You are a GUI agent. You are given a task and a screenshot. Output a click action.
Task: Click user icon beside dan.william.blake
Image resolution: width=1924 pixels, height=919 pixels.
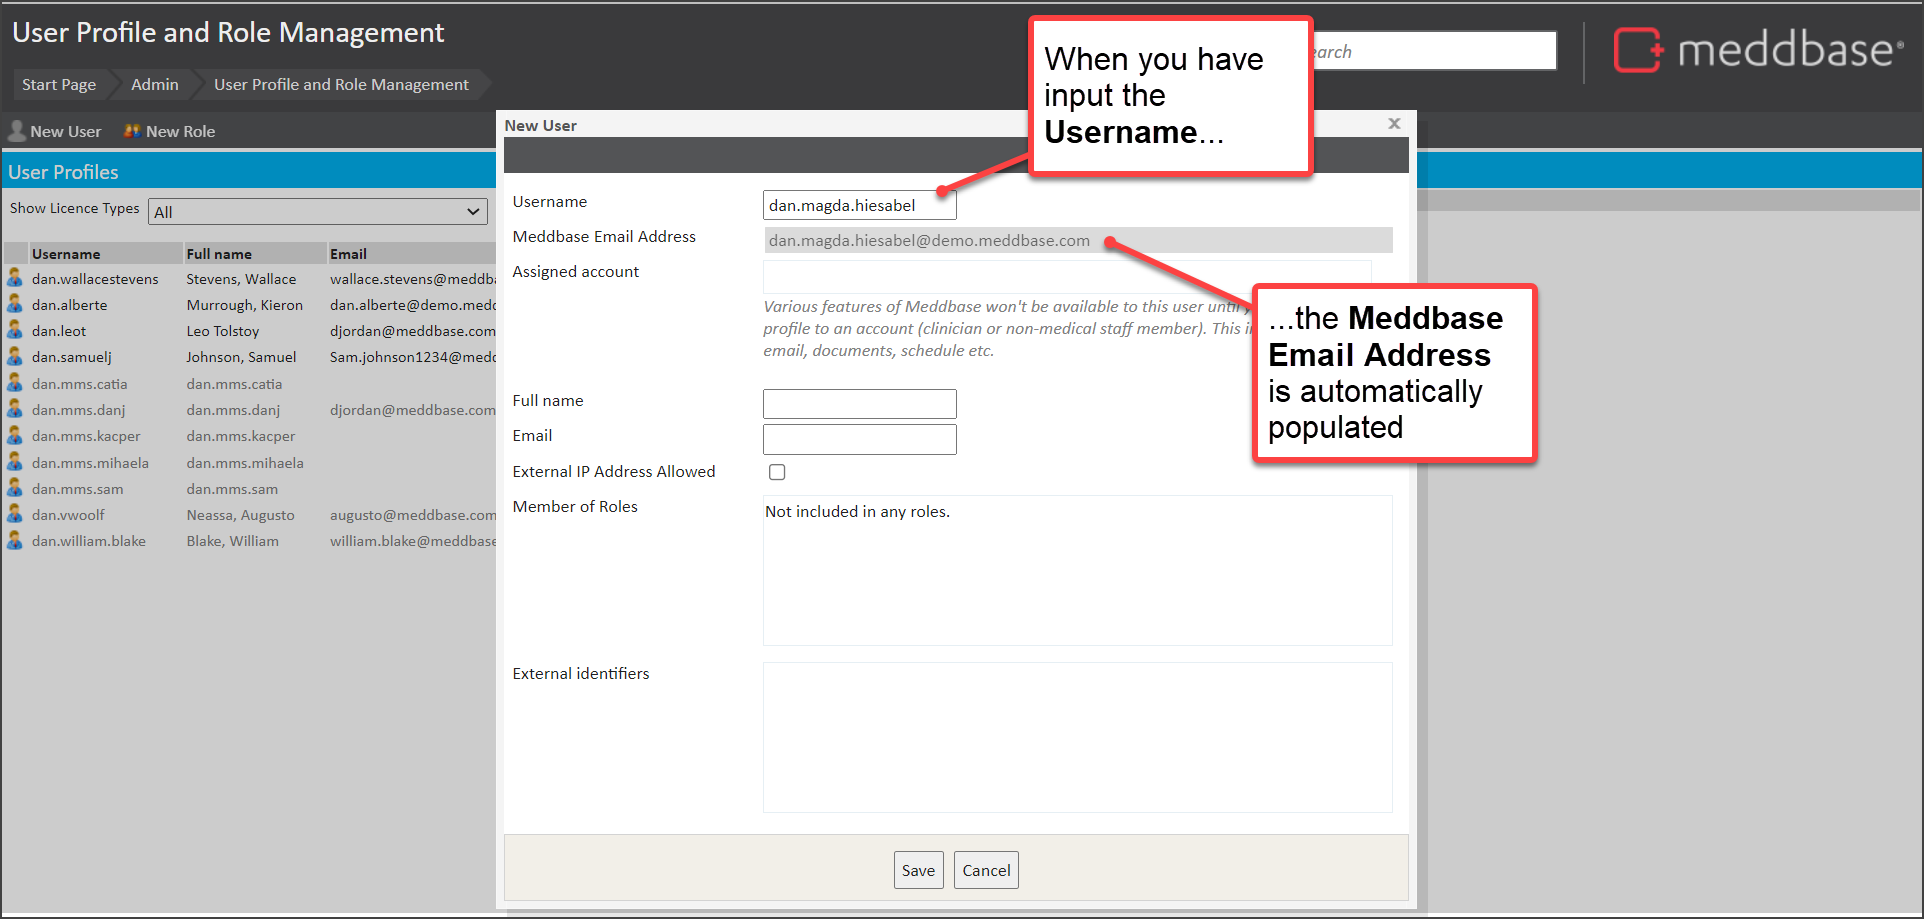(x=15, y=540)
